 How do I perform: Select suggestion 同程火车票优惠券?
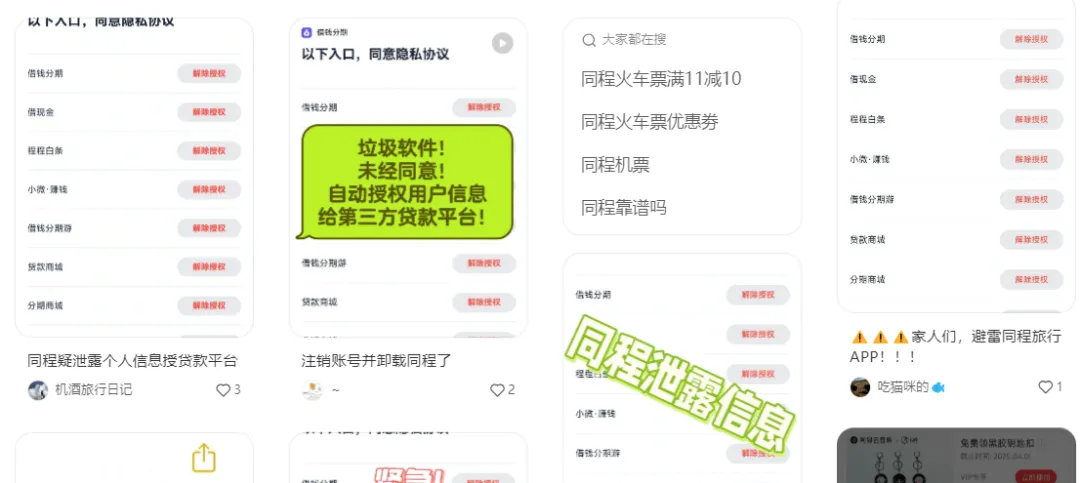tap(650, 122)
